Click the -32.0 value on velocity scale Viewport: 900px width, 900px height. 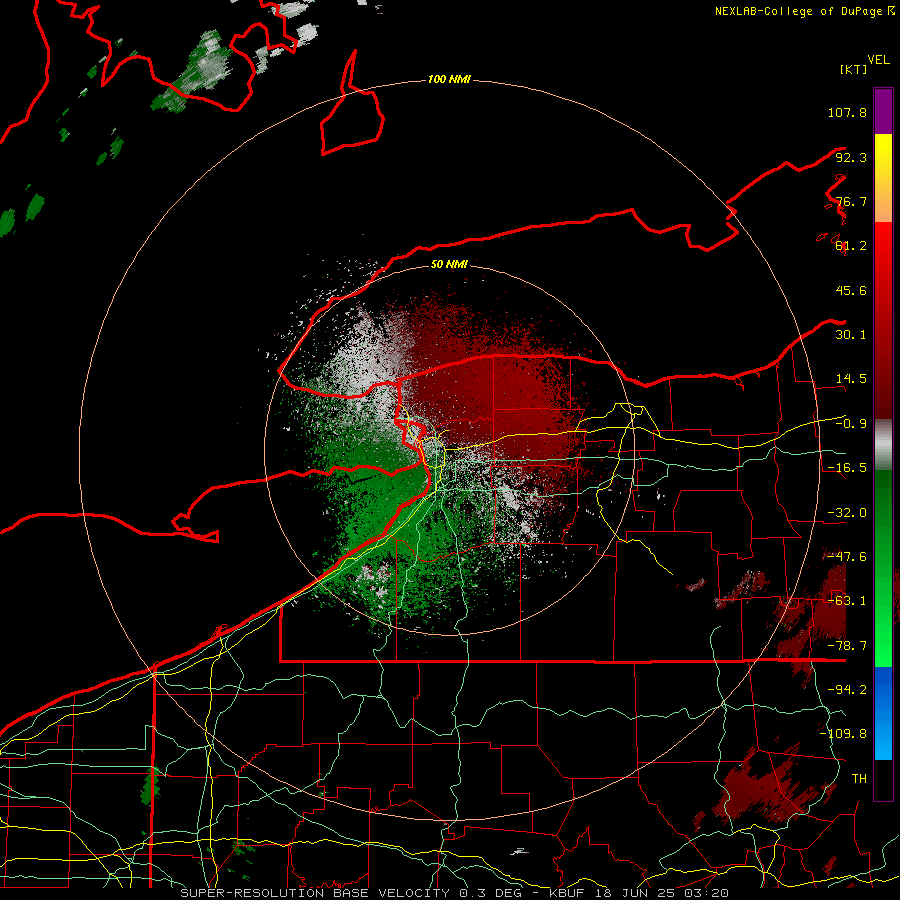pos(847,513)
